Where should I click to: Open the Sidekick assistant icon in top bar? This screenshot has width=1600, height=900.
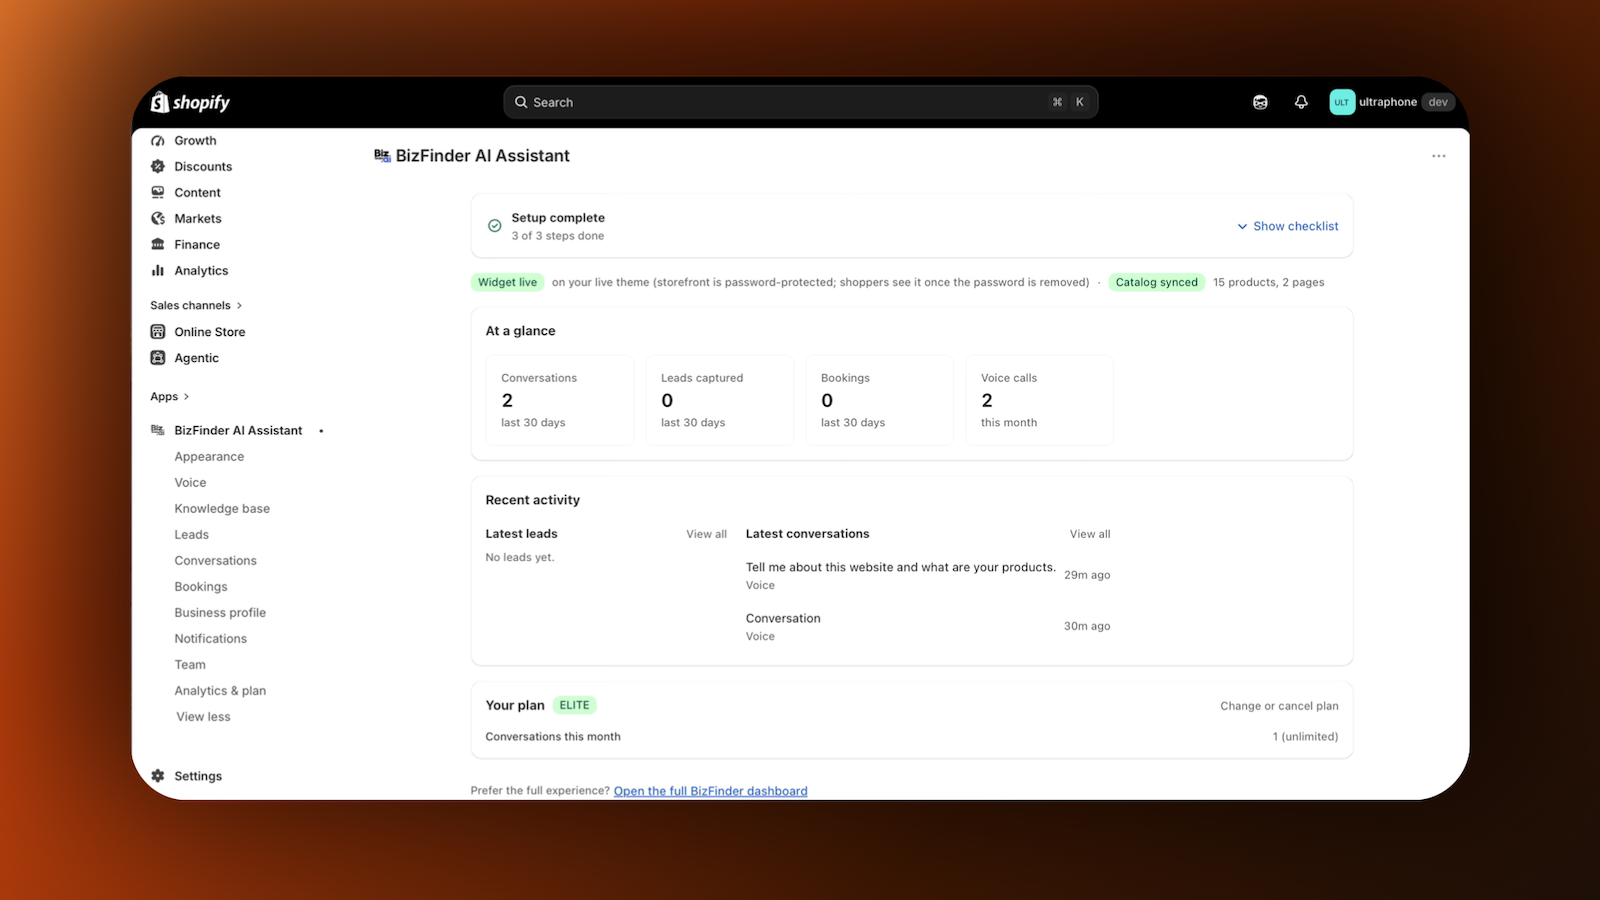pos(1260,102)
